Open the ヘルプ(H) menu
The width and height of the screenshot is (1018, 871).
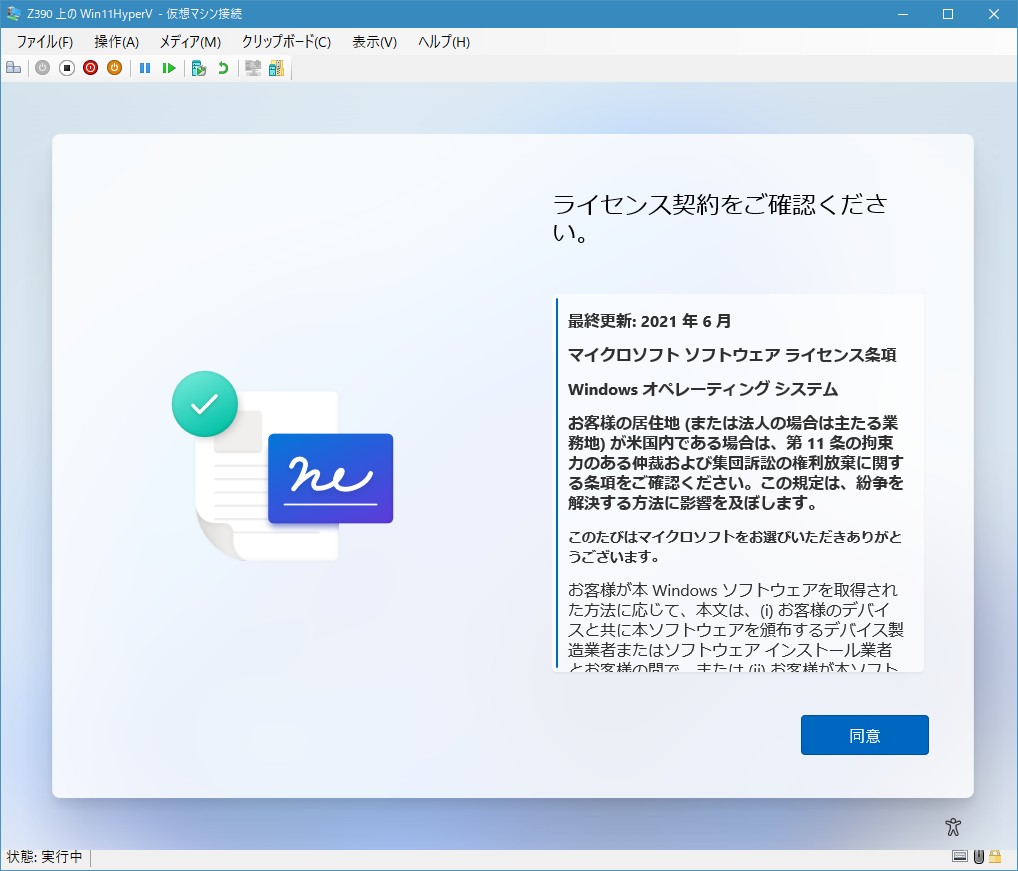click(444, 42)
